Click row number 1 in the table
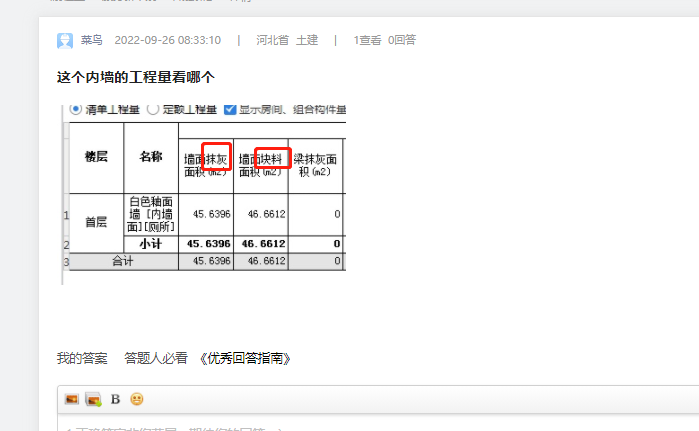Viewport: 699px width, 431px height. (x=66, y=215)
